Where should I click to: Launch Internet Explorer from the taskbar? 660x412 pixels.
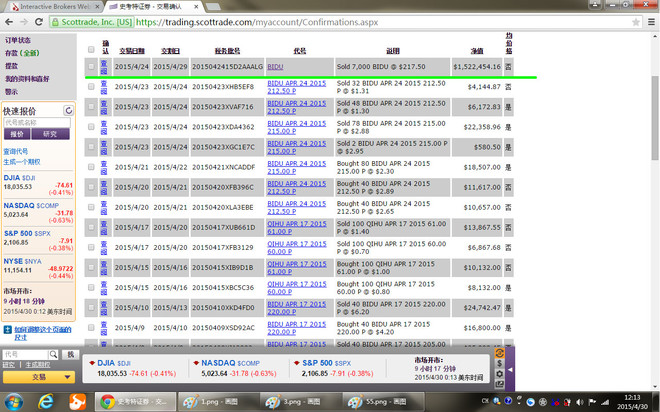(x=45, y=402)
